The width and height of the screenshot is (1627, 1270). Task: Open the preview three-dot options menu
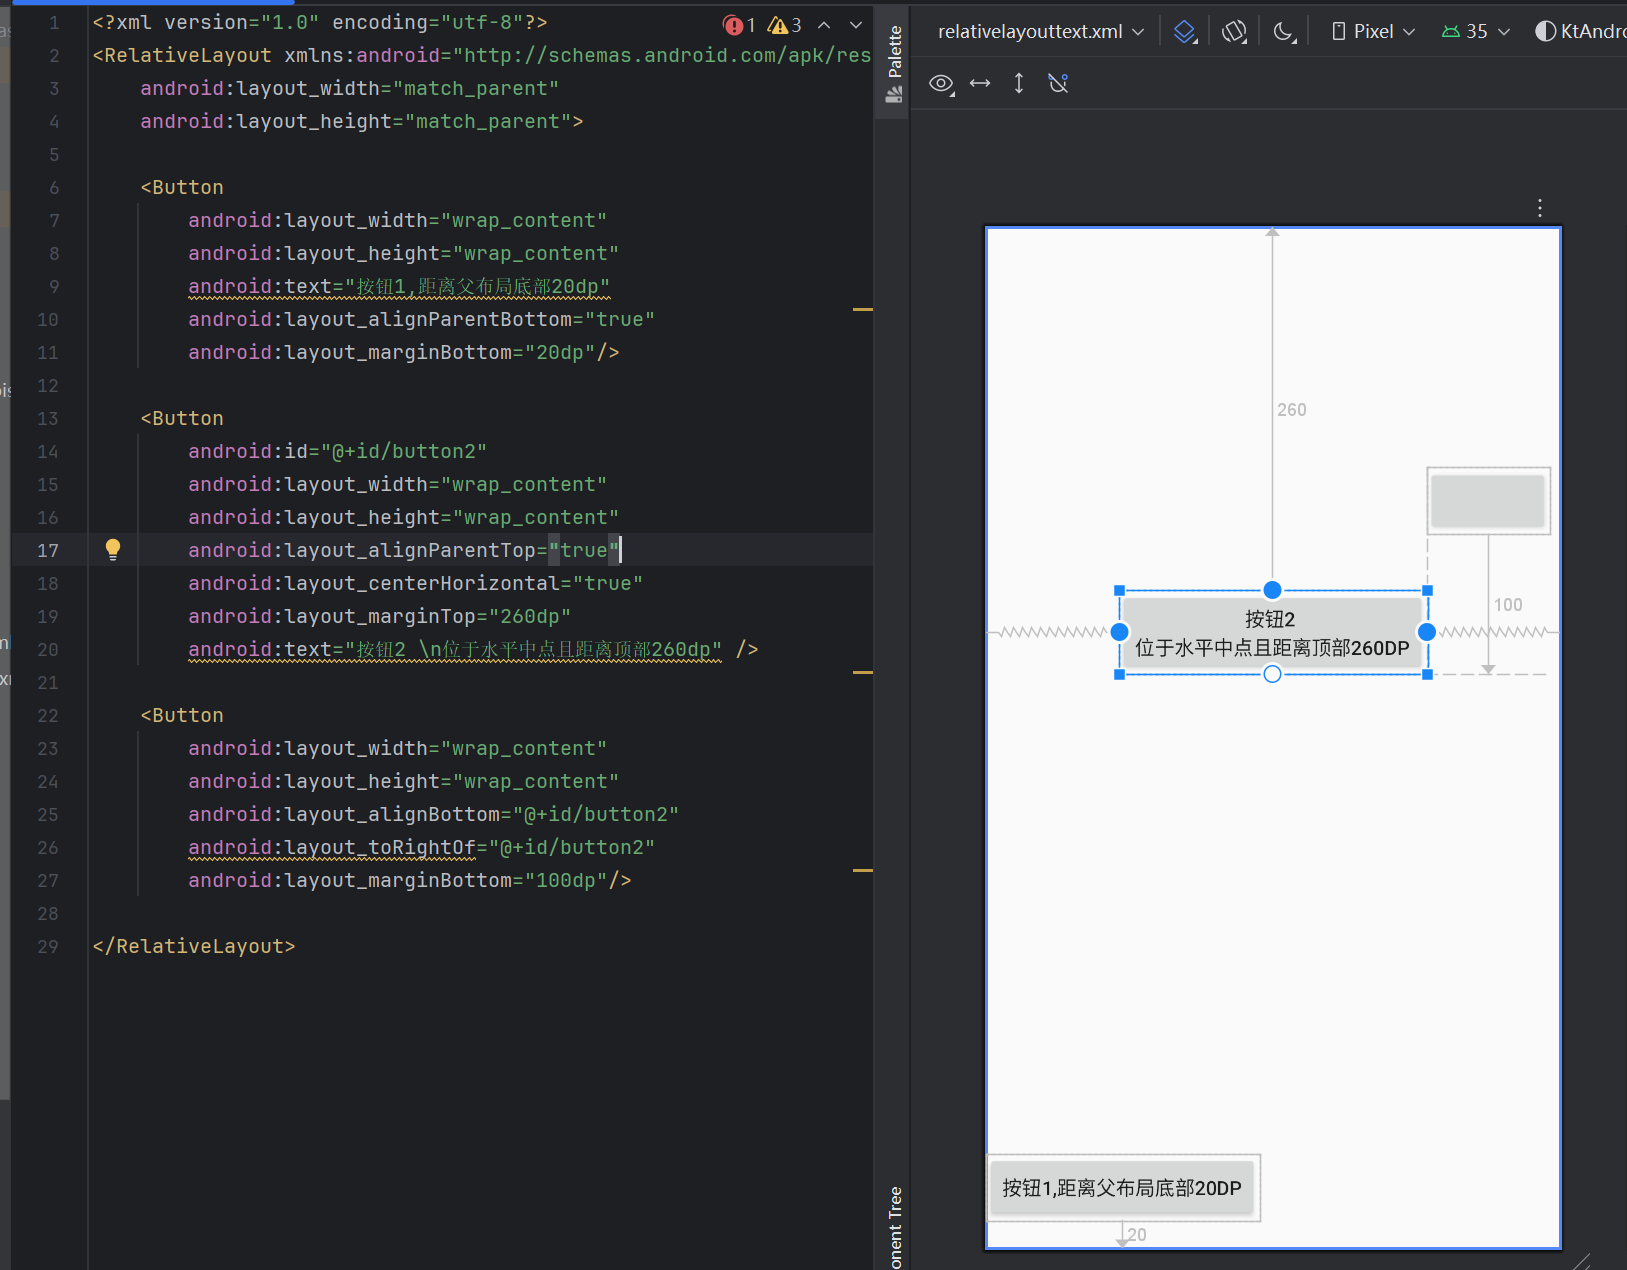[x=1540, y=207]
